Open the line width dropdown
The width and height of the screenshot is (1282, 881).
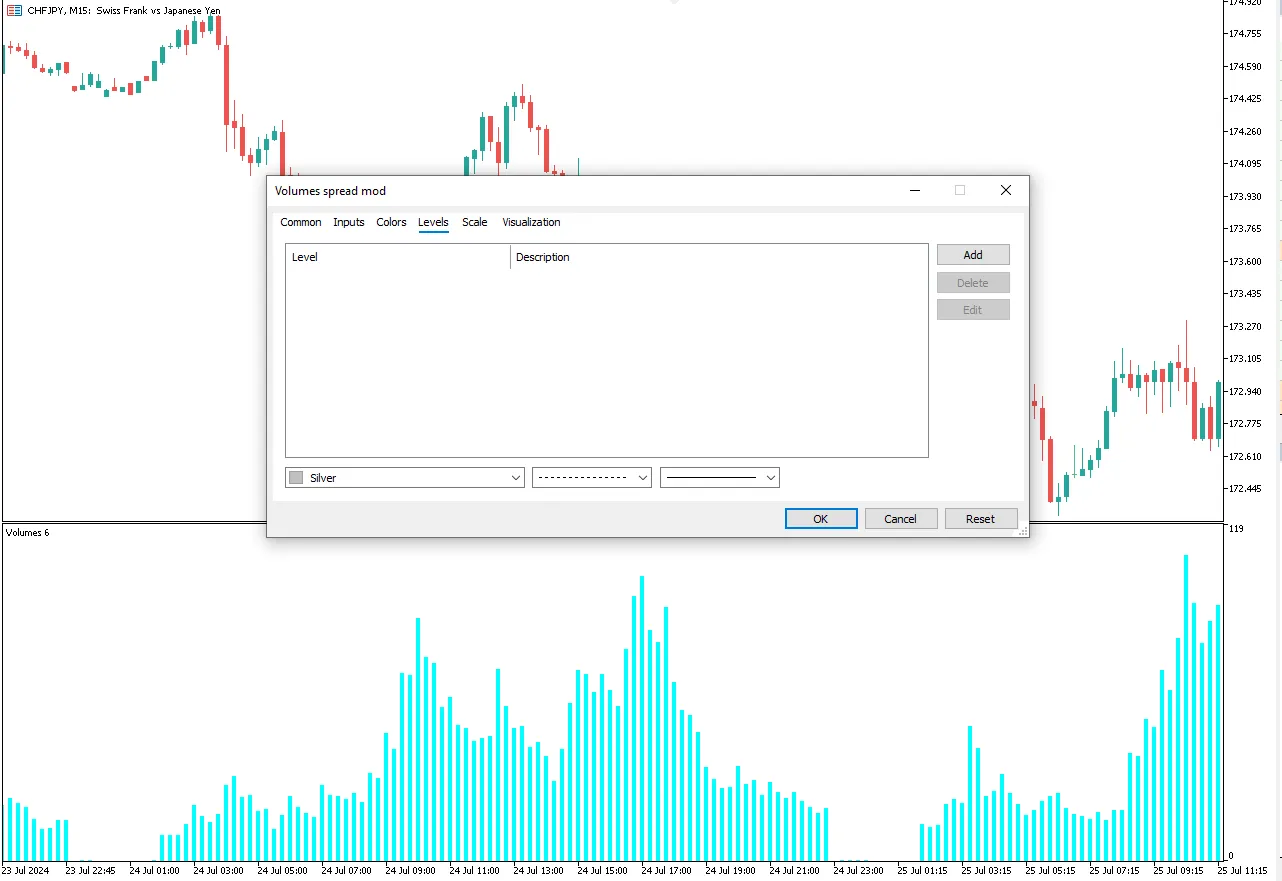tap(720, 478)
